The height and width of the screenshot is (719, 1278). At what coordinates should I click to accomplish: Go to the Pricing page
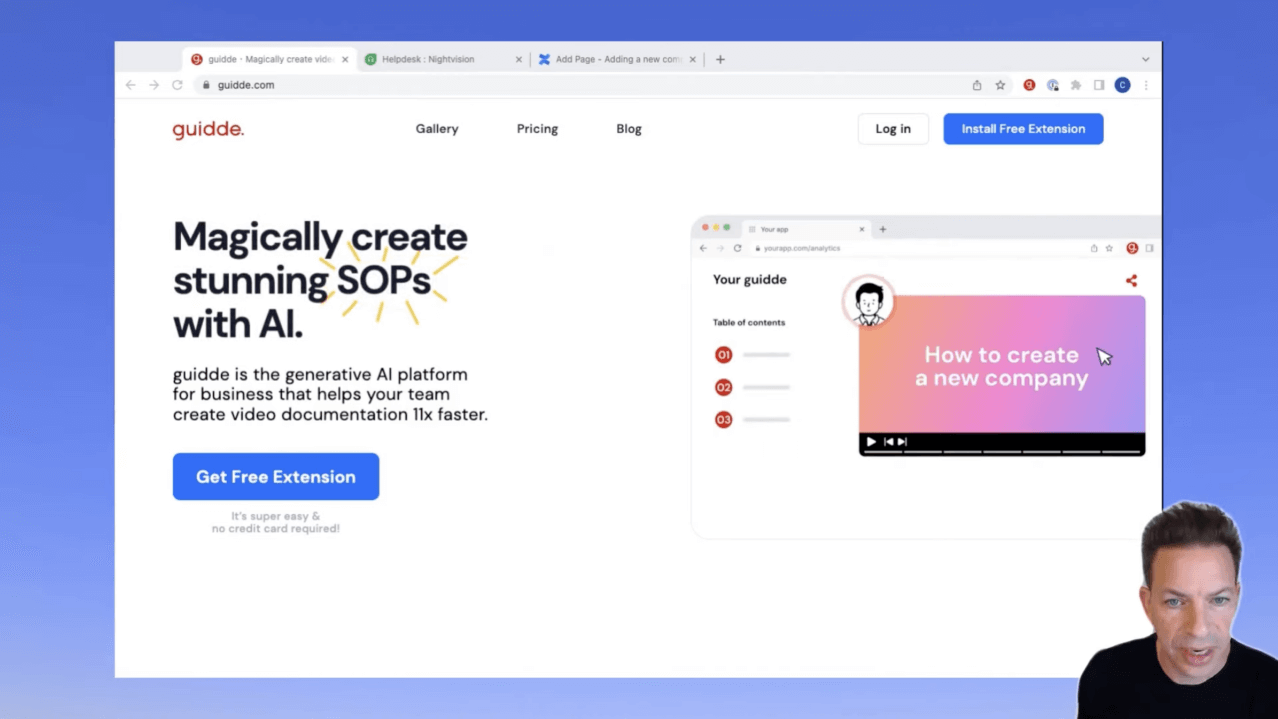tap(537, 129)
